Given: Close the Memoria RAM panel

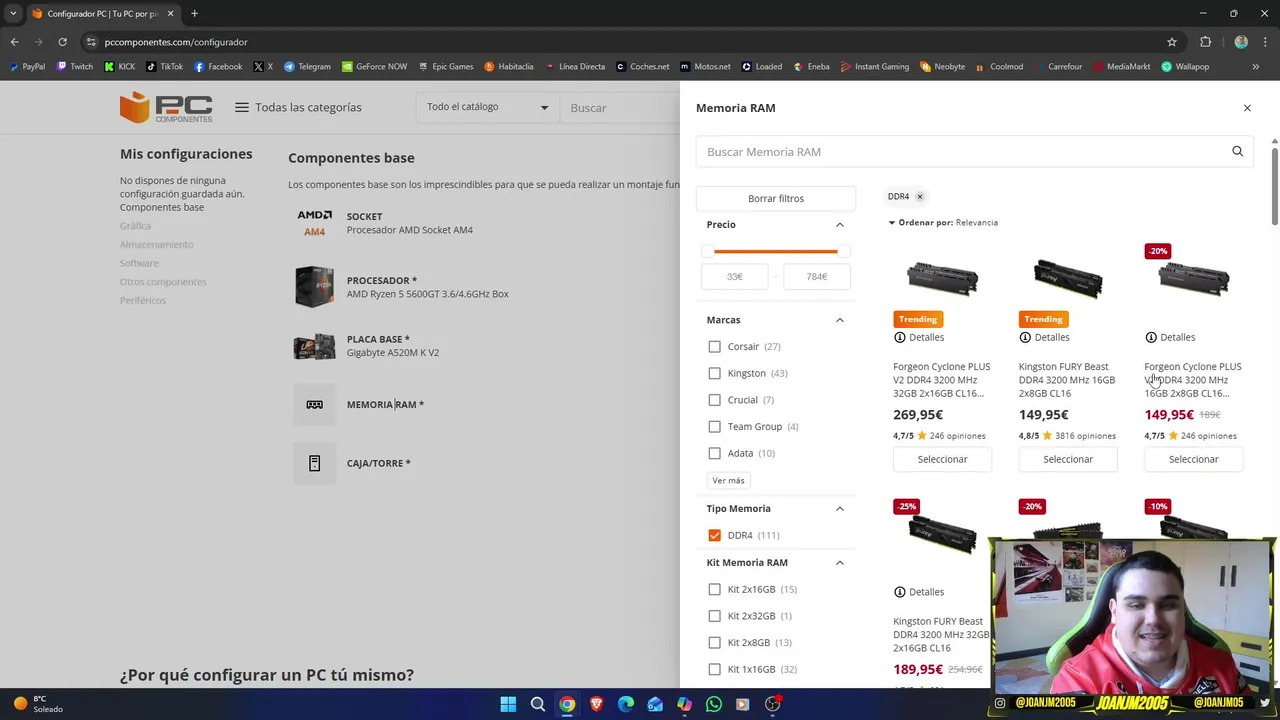Looking at the screenshot, I should (x=1247, y=108).
